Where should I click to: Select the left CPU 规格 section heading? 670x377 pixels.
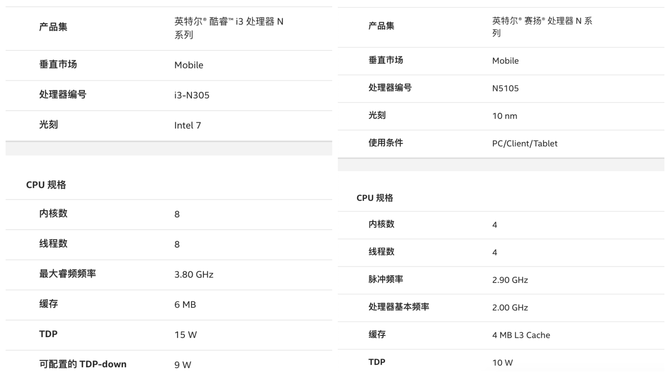click(x=46, y=185)
